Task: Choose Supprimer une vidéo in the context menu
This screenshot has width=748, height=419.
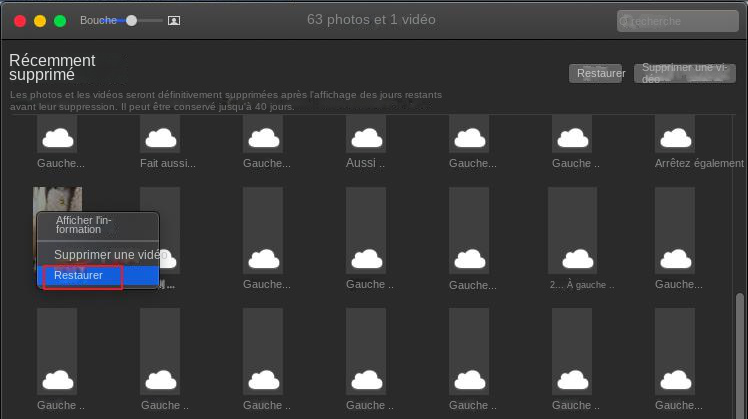Action: coord(98,254)
